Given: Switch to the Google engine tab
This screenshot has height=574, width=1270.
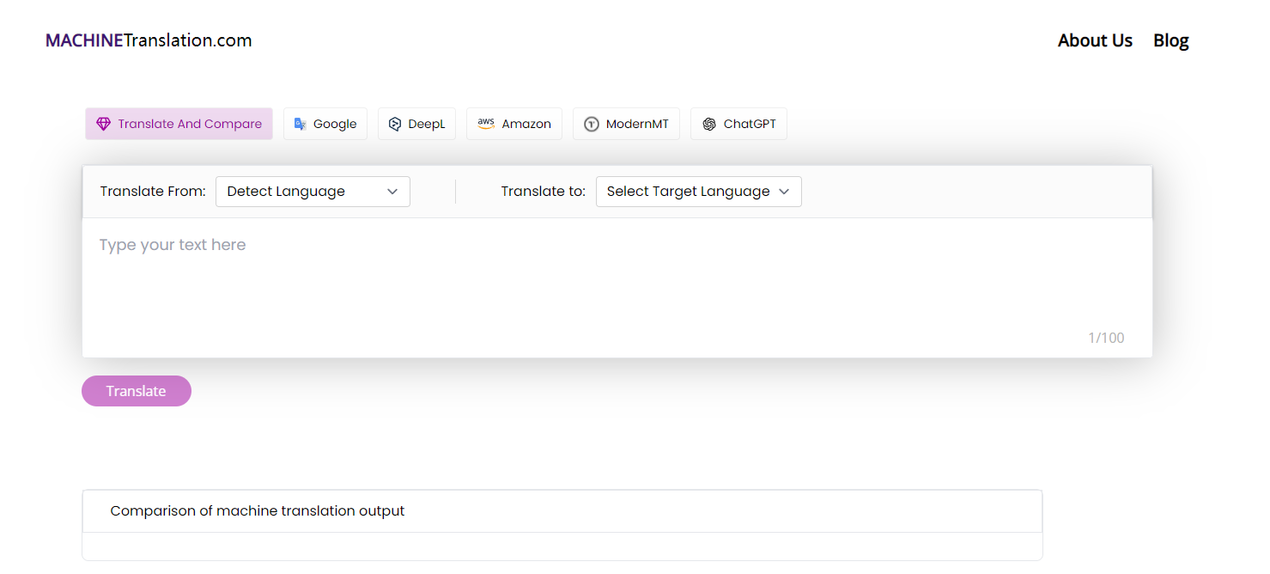Looking at the screenshot, I should (325, 124).
